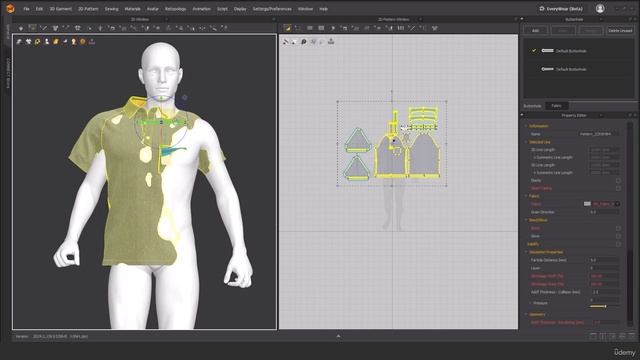Click the upload arrow icon in the 3D viewport
The image size is (640, 360).
[x=92, y=41]
